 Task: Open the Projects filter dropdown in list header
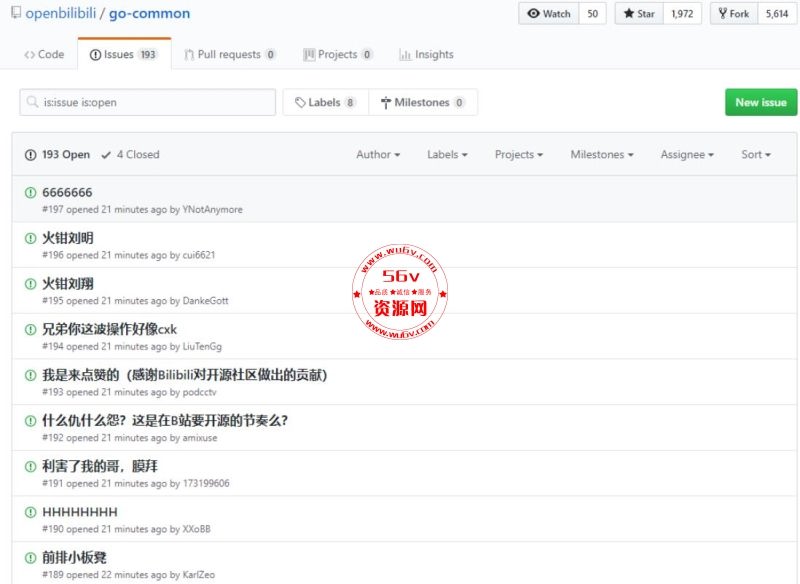pyautogui.click(x=518, y=155)
